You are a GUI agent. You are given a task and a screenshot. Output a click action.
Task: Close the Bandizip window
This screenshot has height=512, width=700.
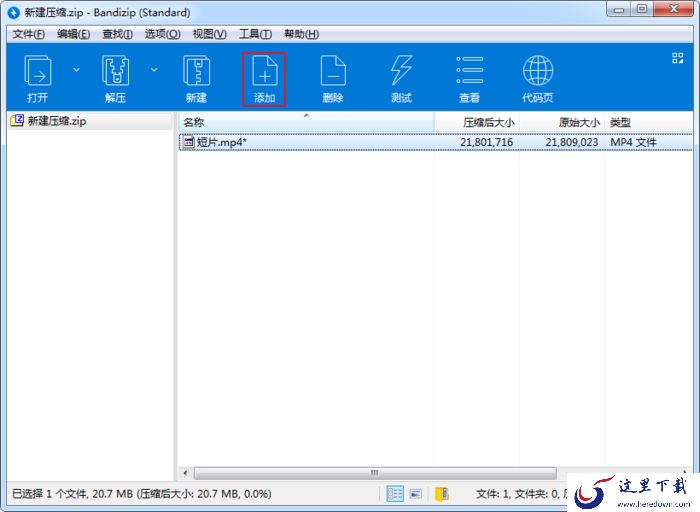pyautogui.click(x=674, y=9)
